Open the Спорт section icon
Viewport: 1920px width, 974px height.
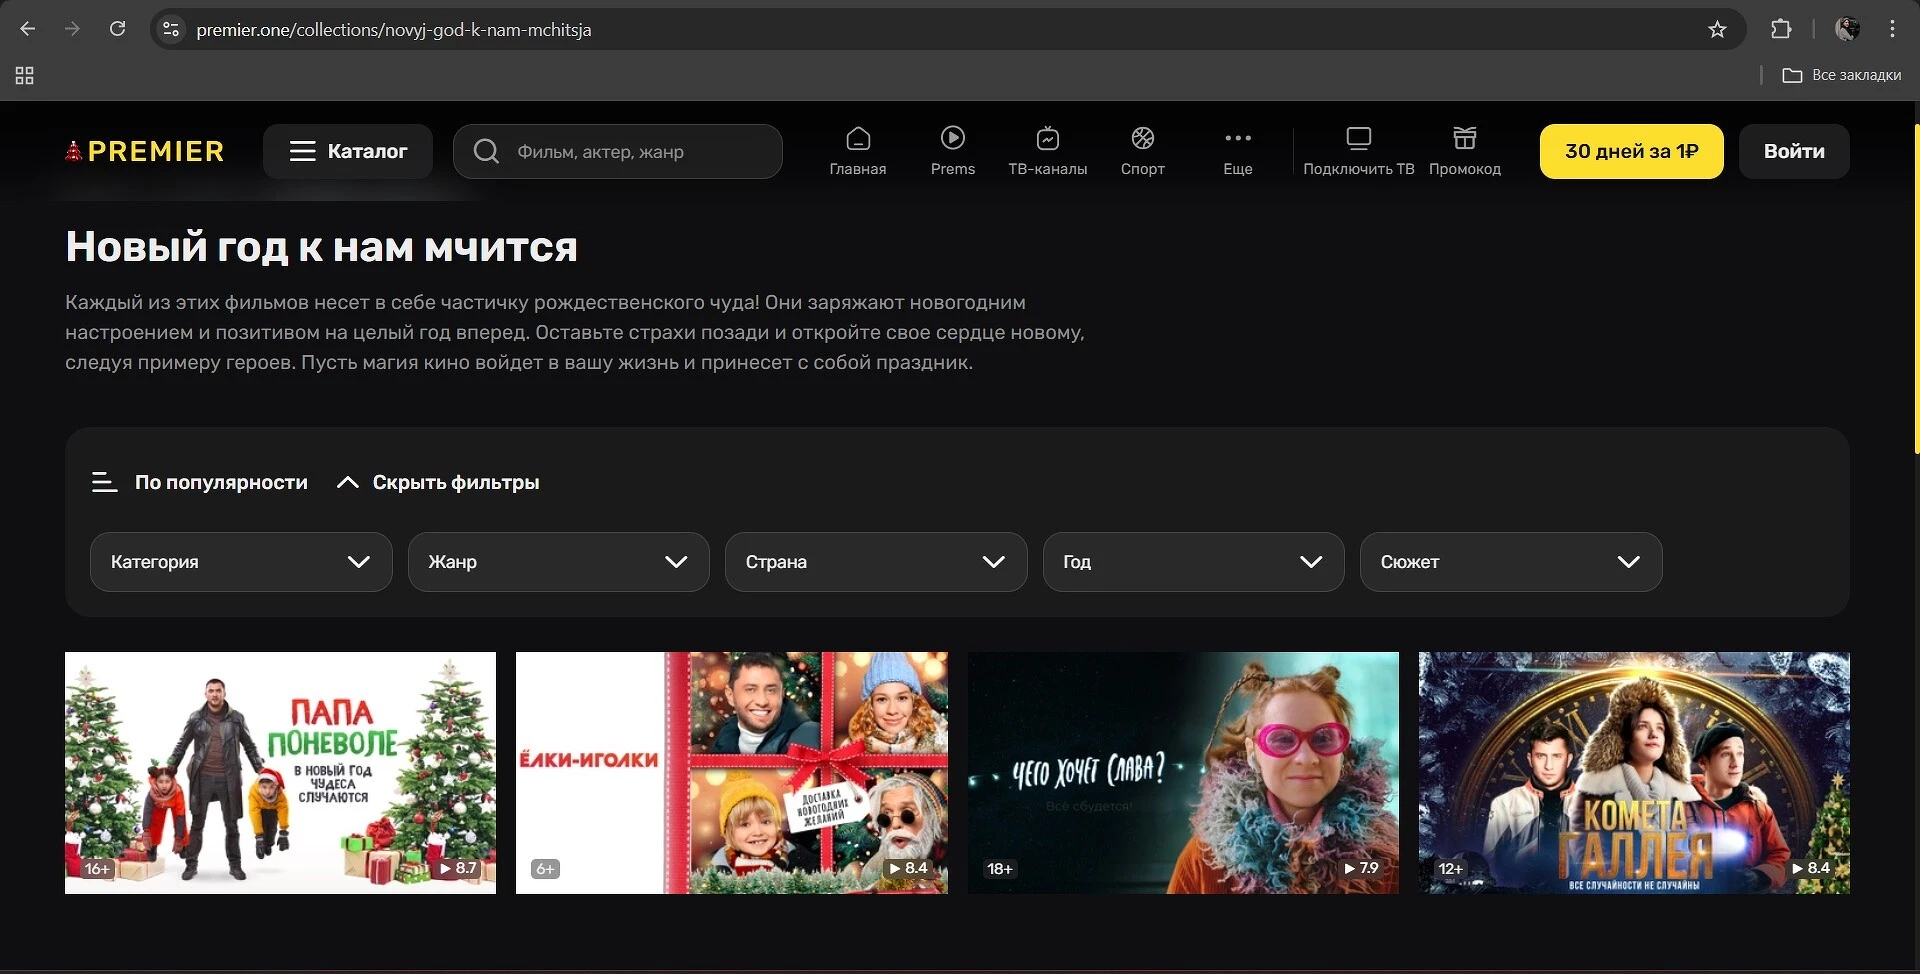[1142, 139]
